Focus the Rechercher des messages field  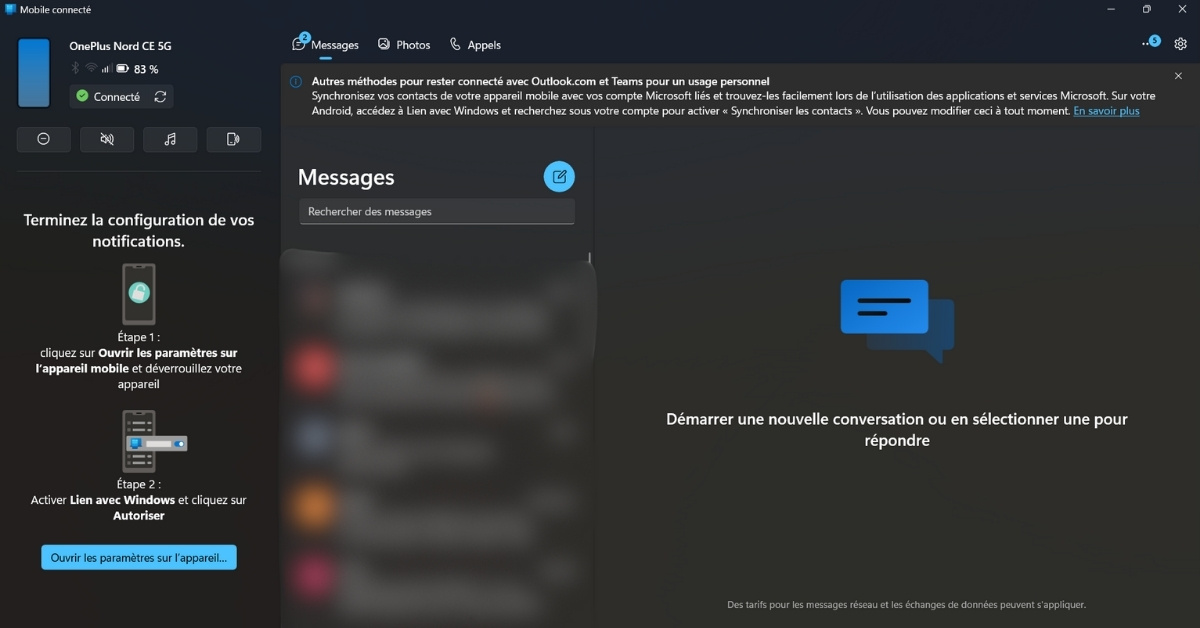[x=437, y=212]
